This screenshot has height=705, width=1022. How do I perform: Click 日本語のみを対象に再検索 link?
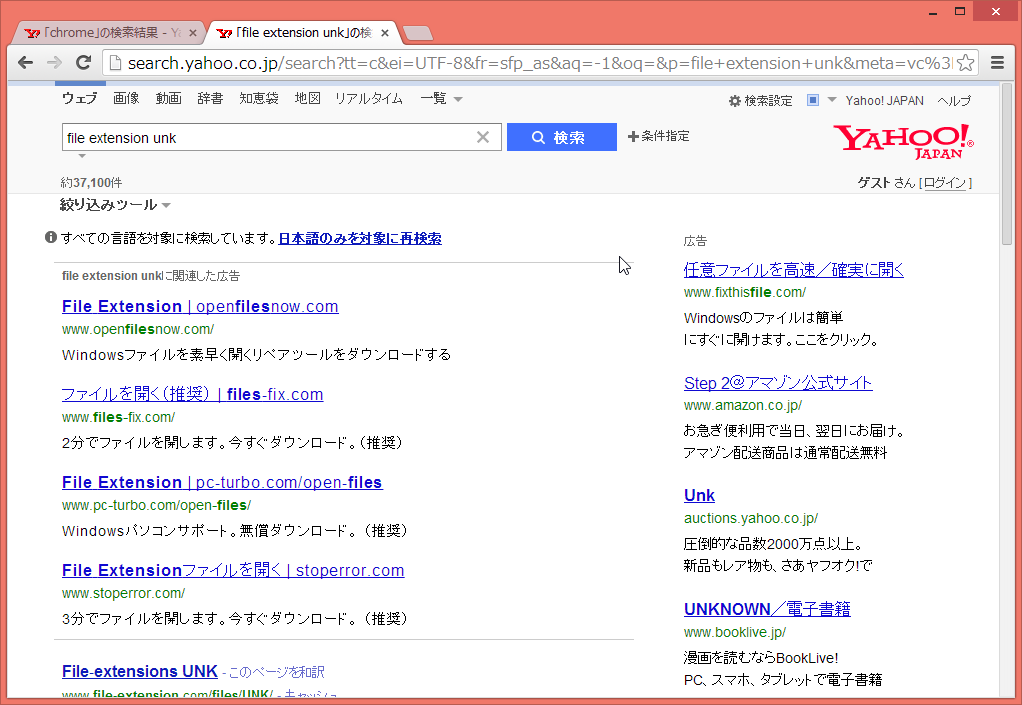tap(360, 238)
